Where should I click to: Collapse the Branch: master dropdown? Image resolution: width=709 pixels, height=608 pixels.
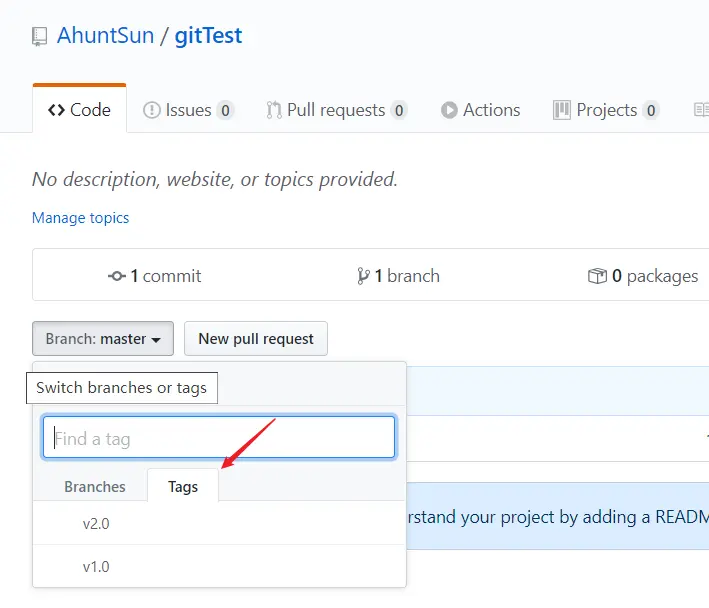(103, 339)
